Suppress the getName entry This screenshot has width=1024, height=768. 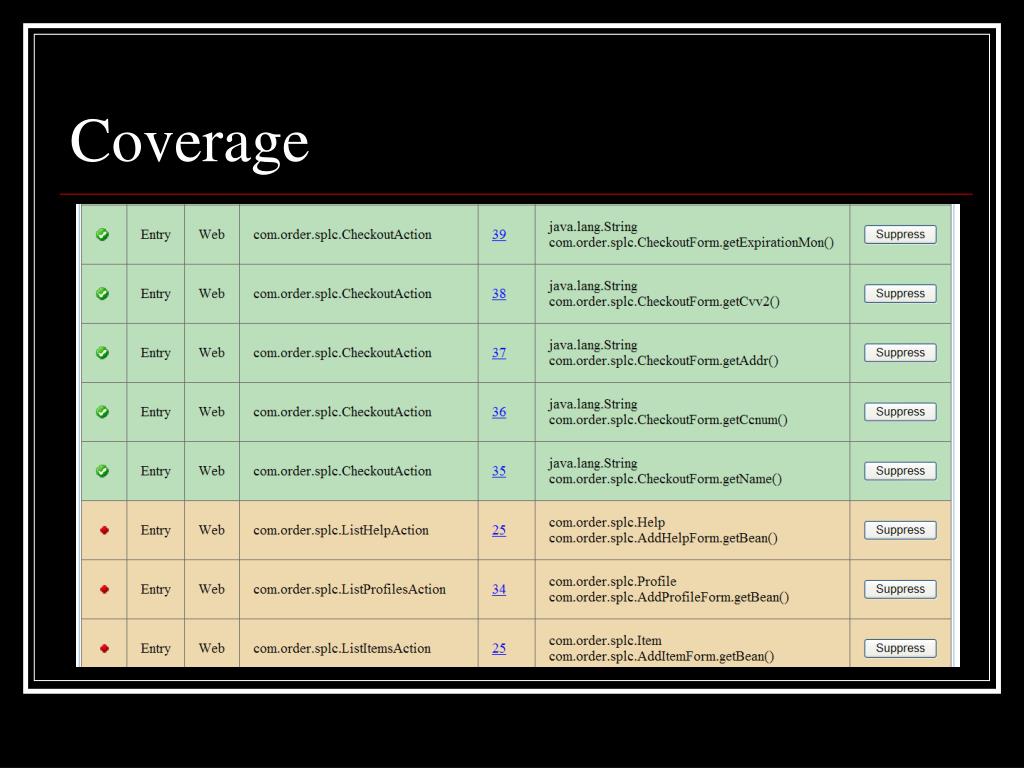900,471
